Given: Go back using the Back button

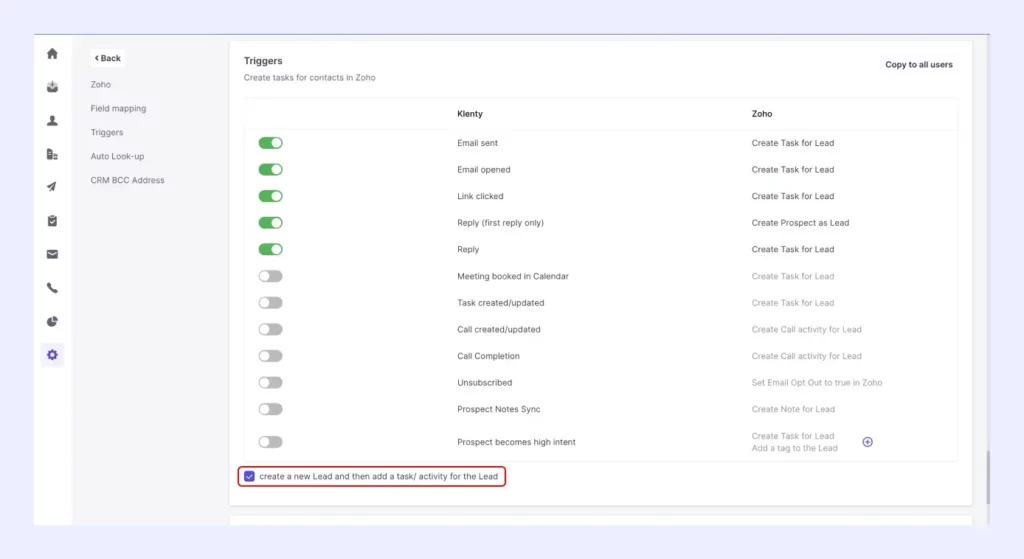Looking at the screenshot, I should 108,58.
